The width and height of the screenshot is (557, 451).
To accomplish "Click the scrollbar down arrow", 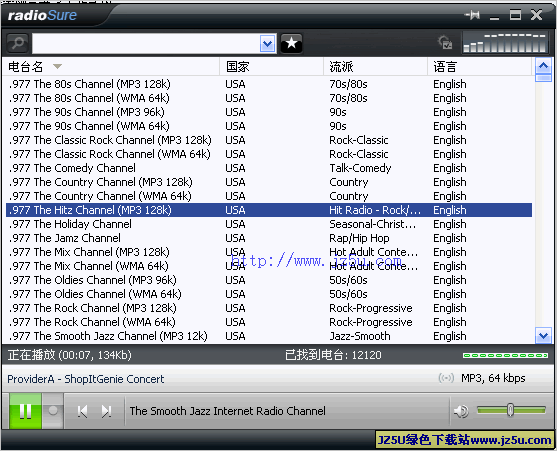I will pos(543,336).
